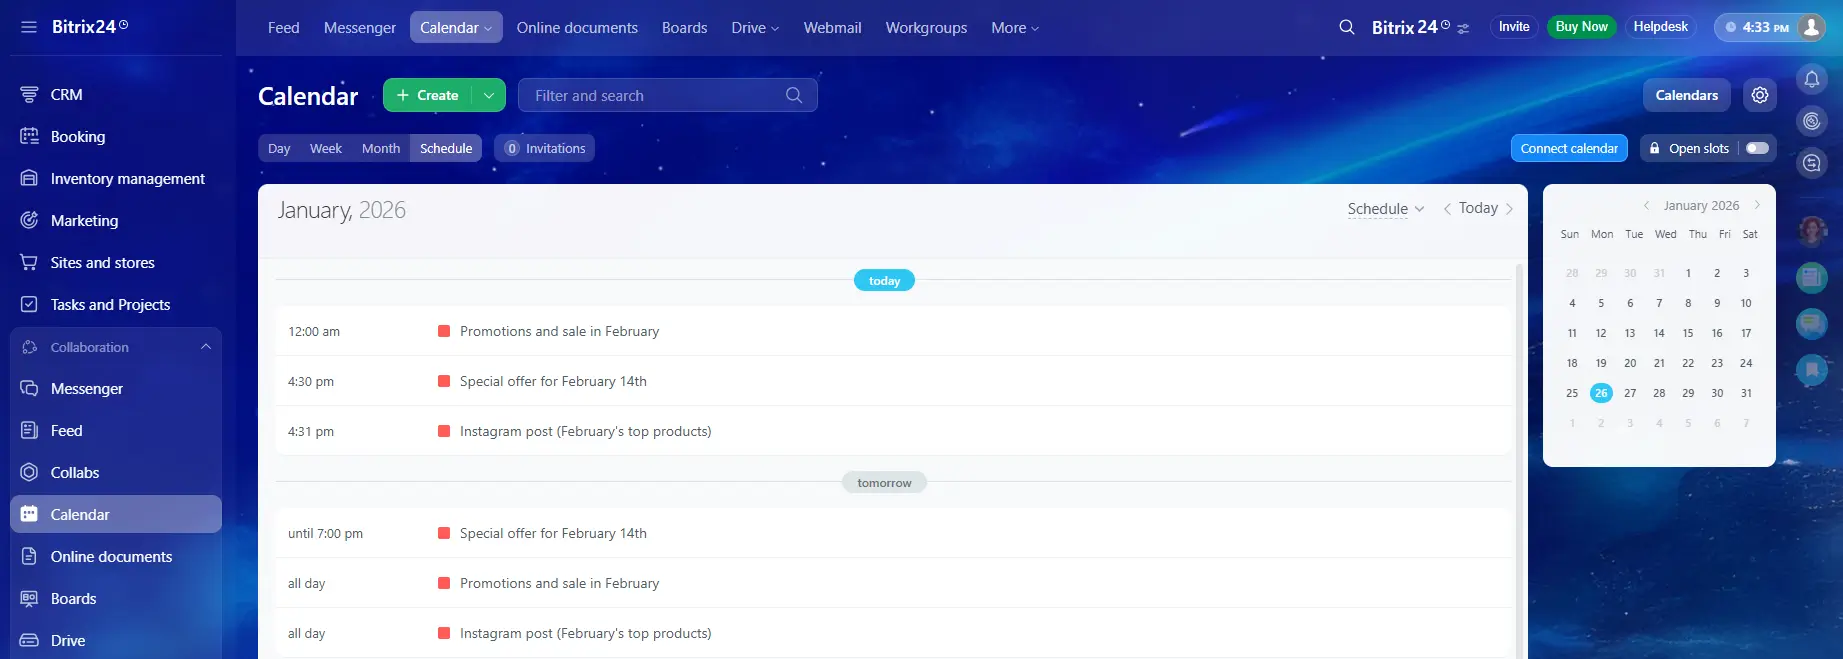The height and width of the screenshot is (659, 1843).
Task: Expand the More menu
Action: (1015, 27)
